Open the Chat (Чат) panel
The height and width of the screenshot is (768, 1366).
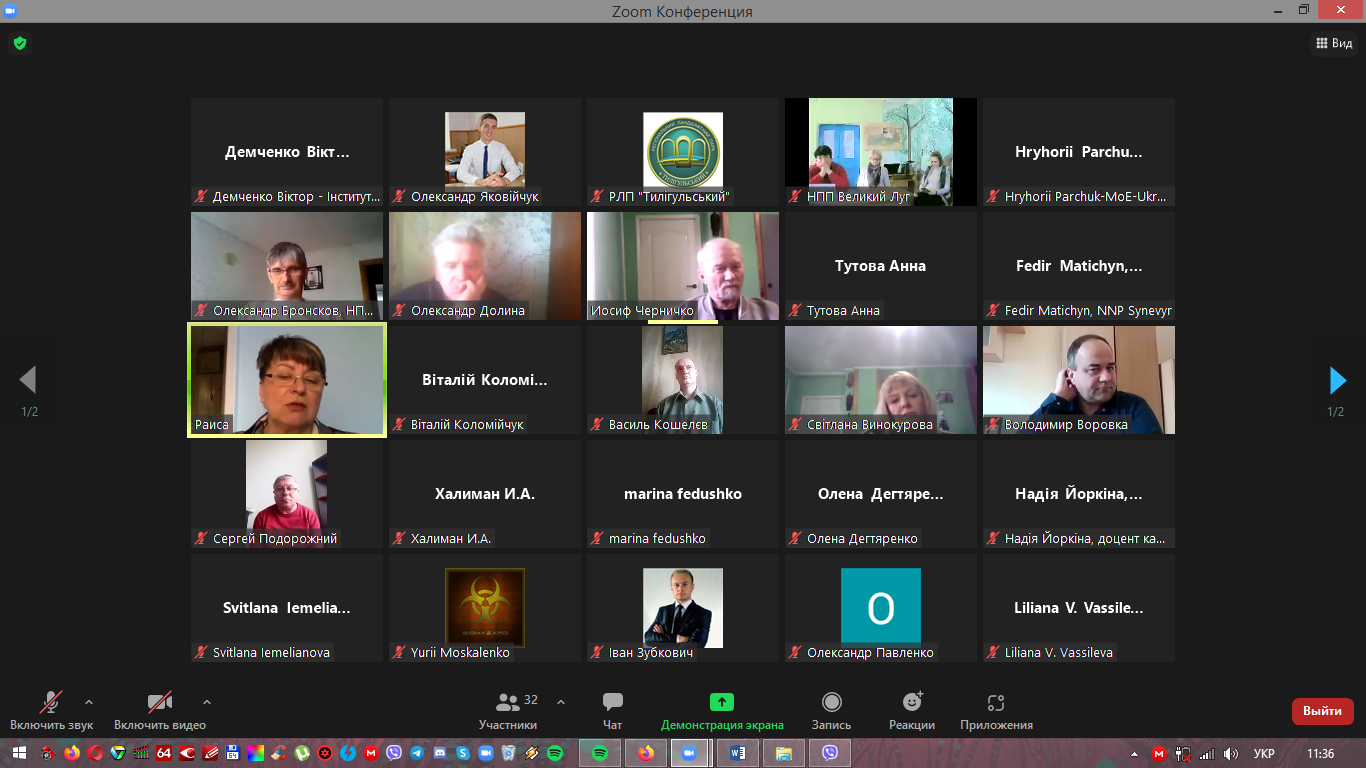612,710
